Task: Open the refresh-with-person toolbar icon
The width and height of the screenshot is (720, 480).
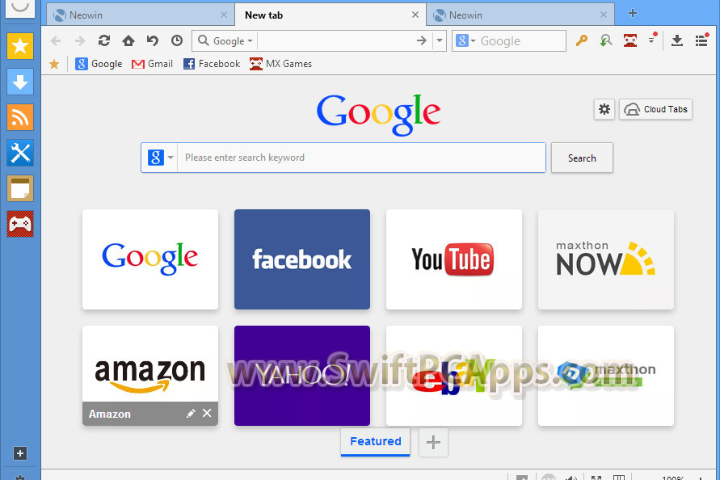Action: (606, 41)
